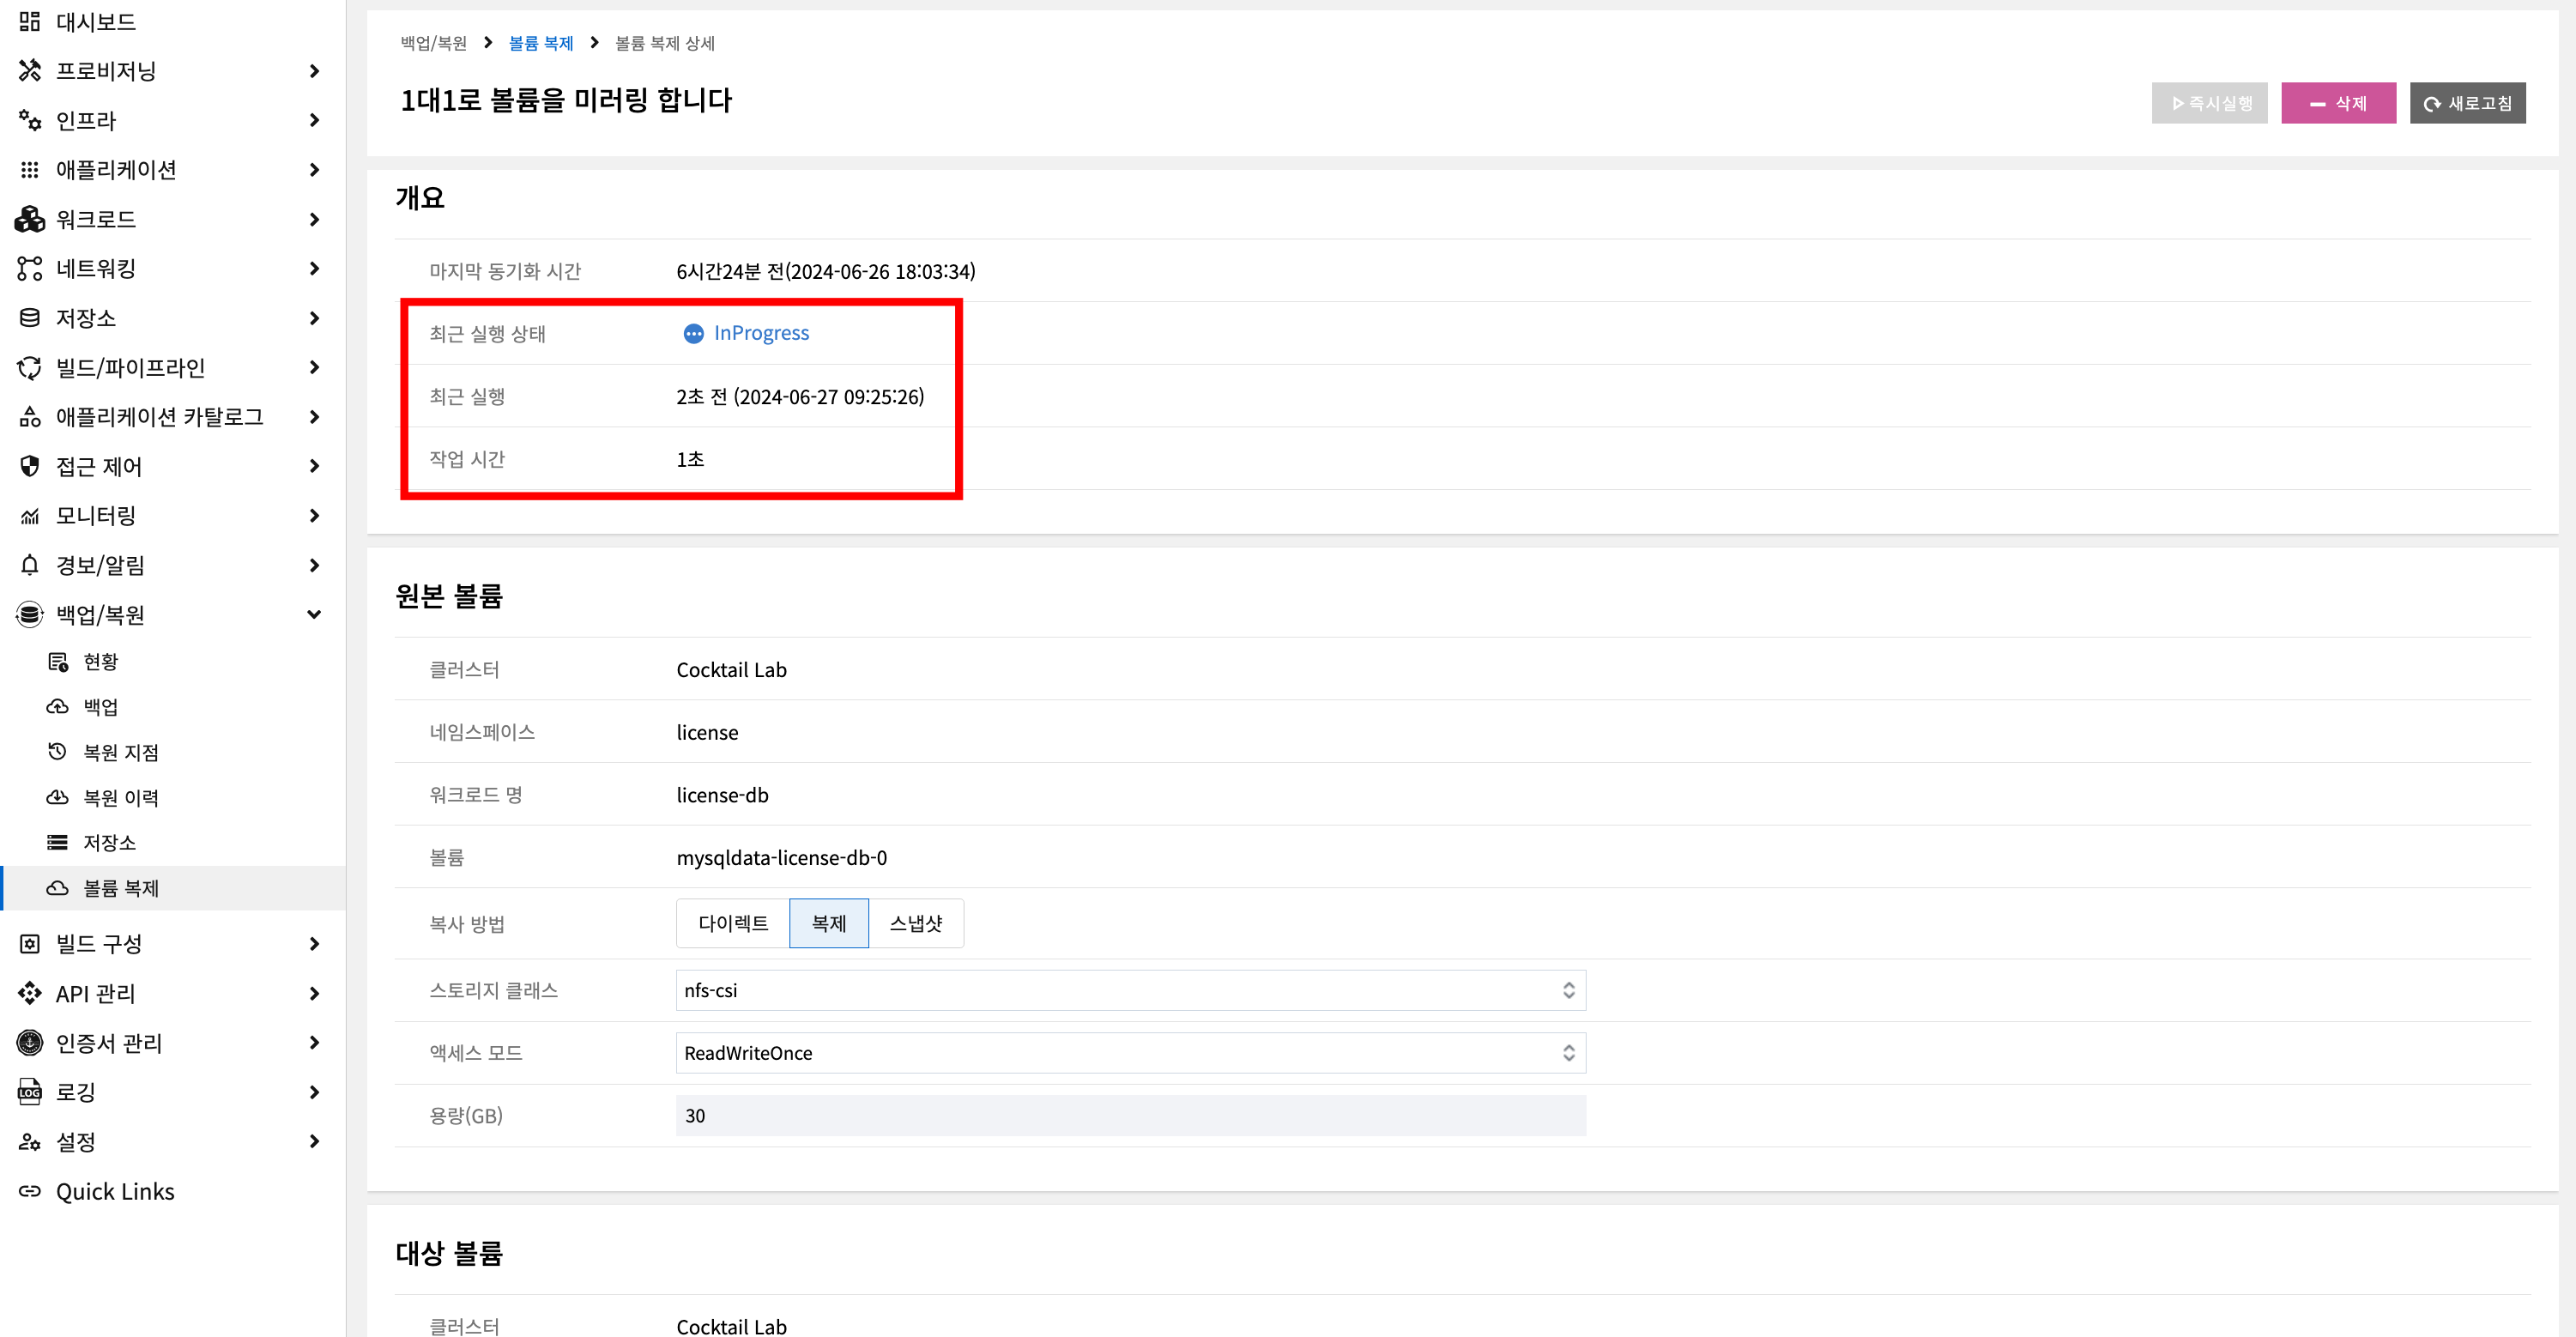Open the 액세스 모드 ReadWriteOnce dropdown
Screen dimensions: 2576x1337
tap(1130, 1053)
